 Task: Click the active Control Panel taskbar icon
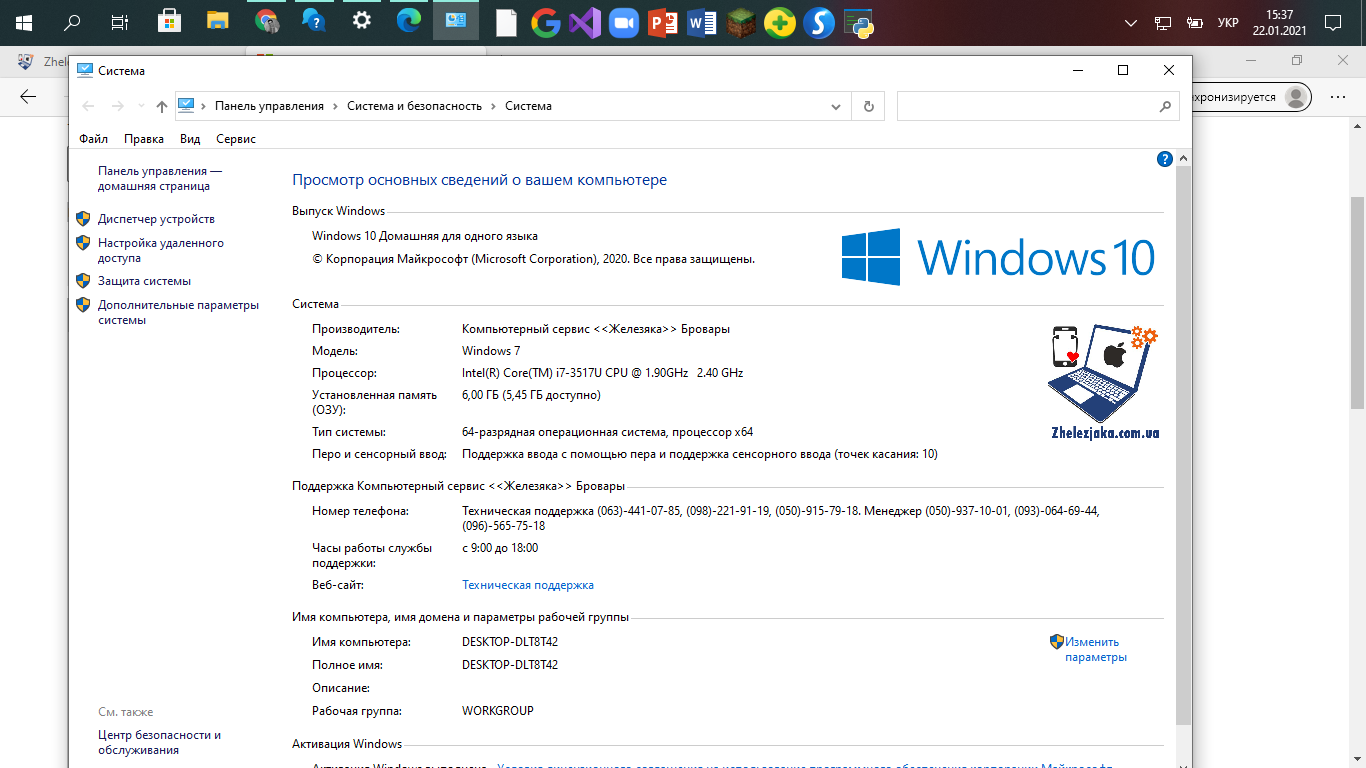[456, 21]
